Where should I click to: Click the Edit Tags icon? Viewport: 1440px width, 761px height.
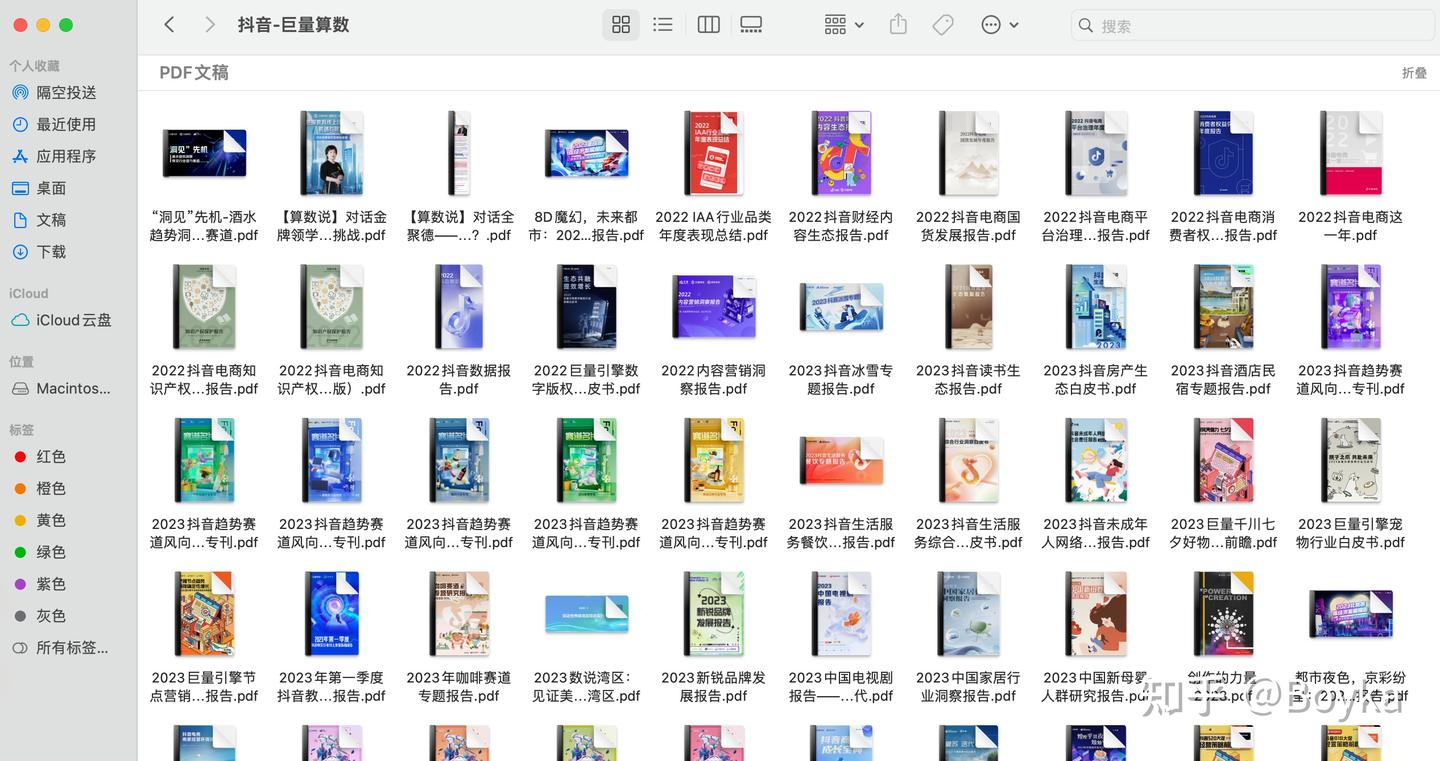943,25
